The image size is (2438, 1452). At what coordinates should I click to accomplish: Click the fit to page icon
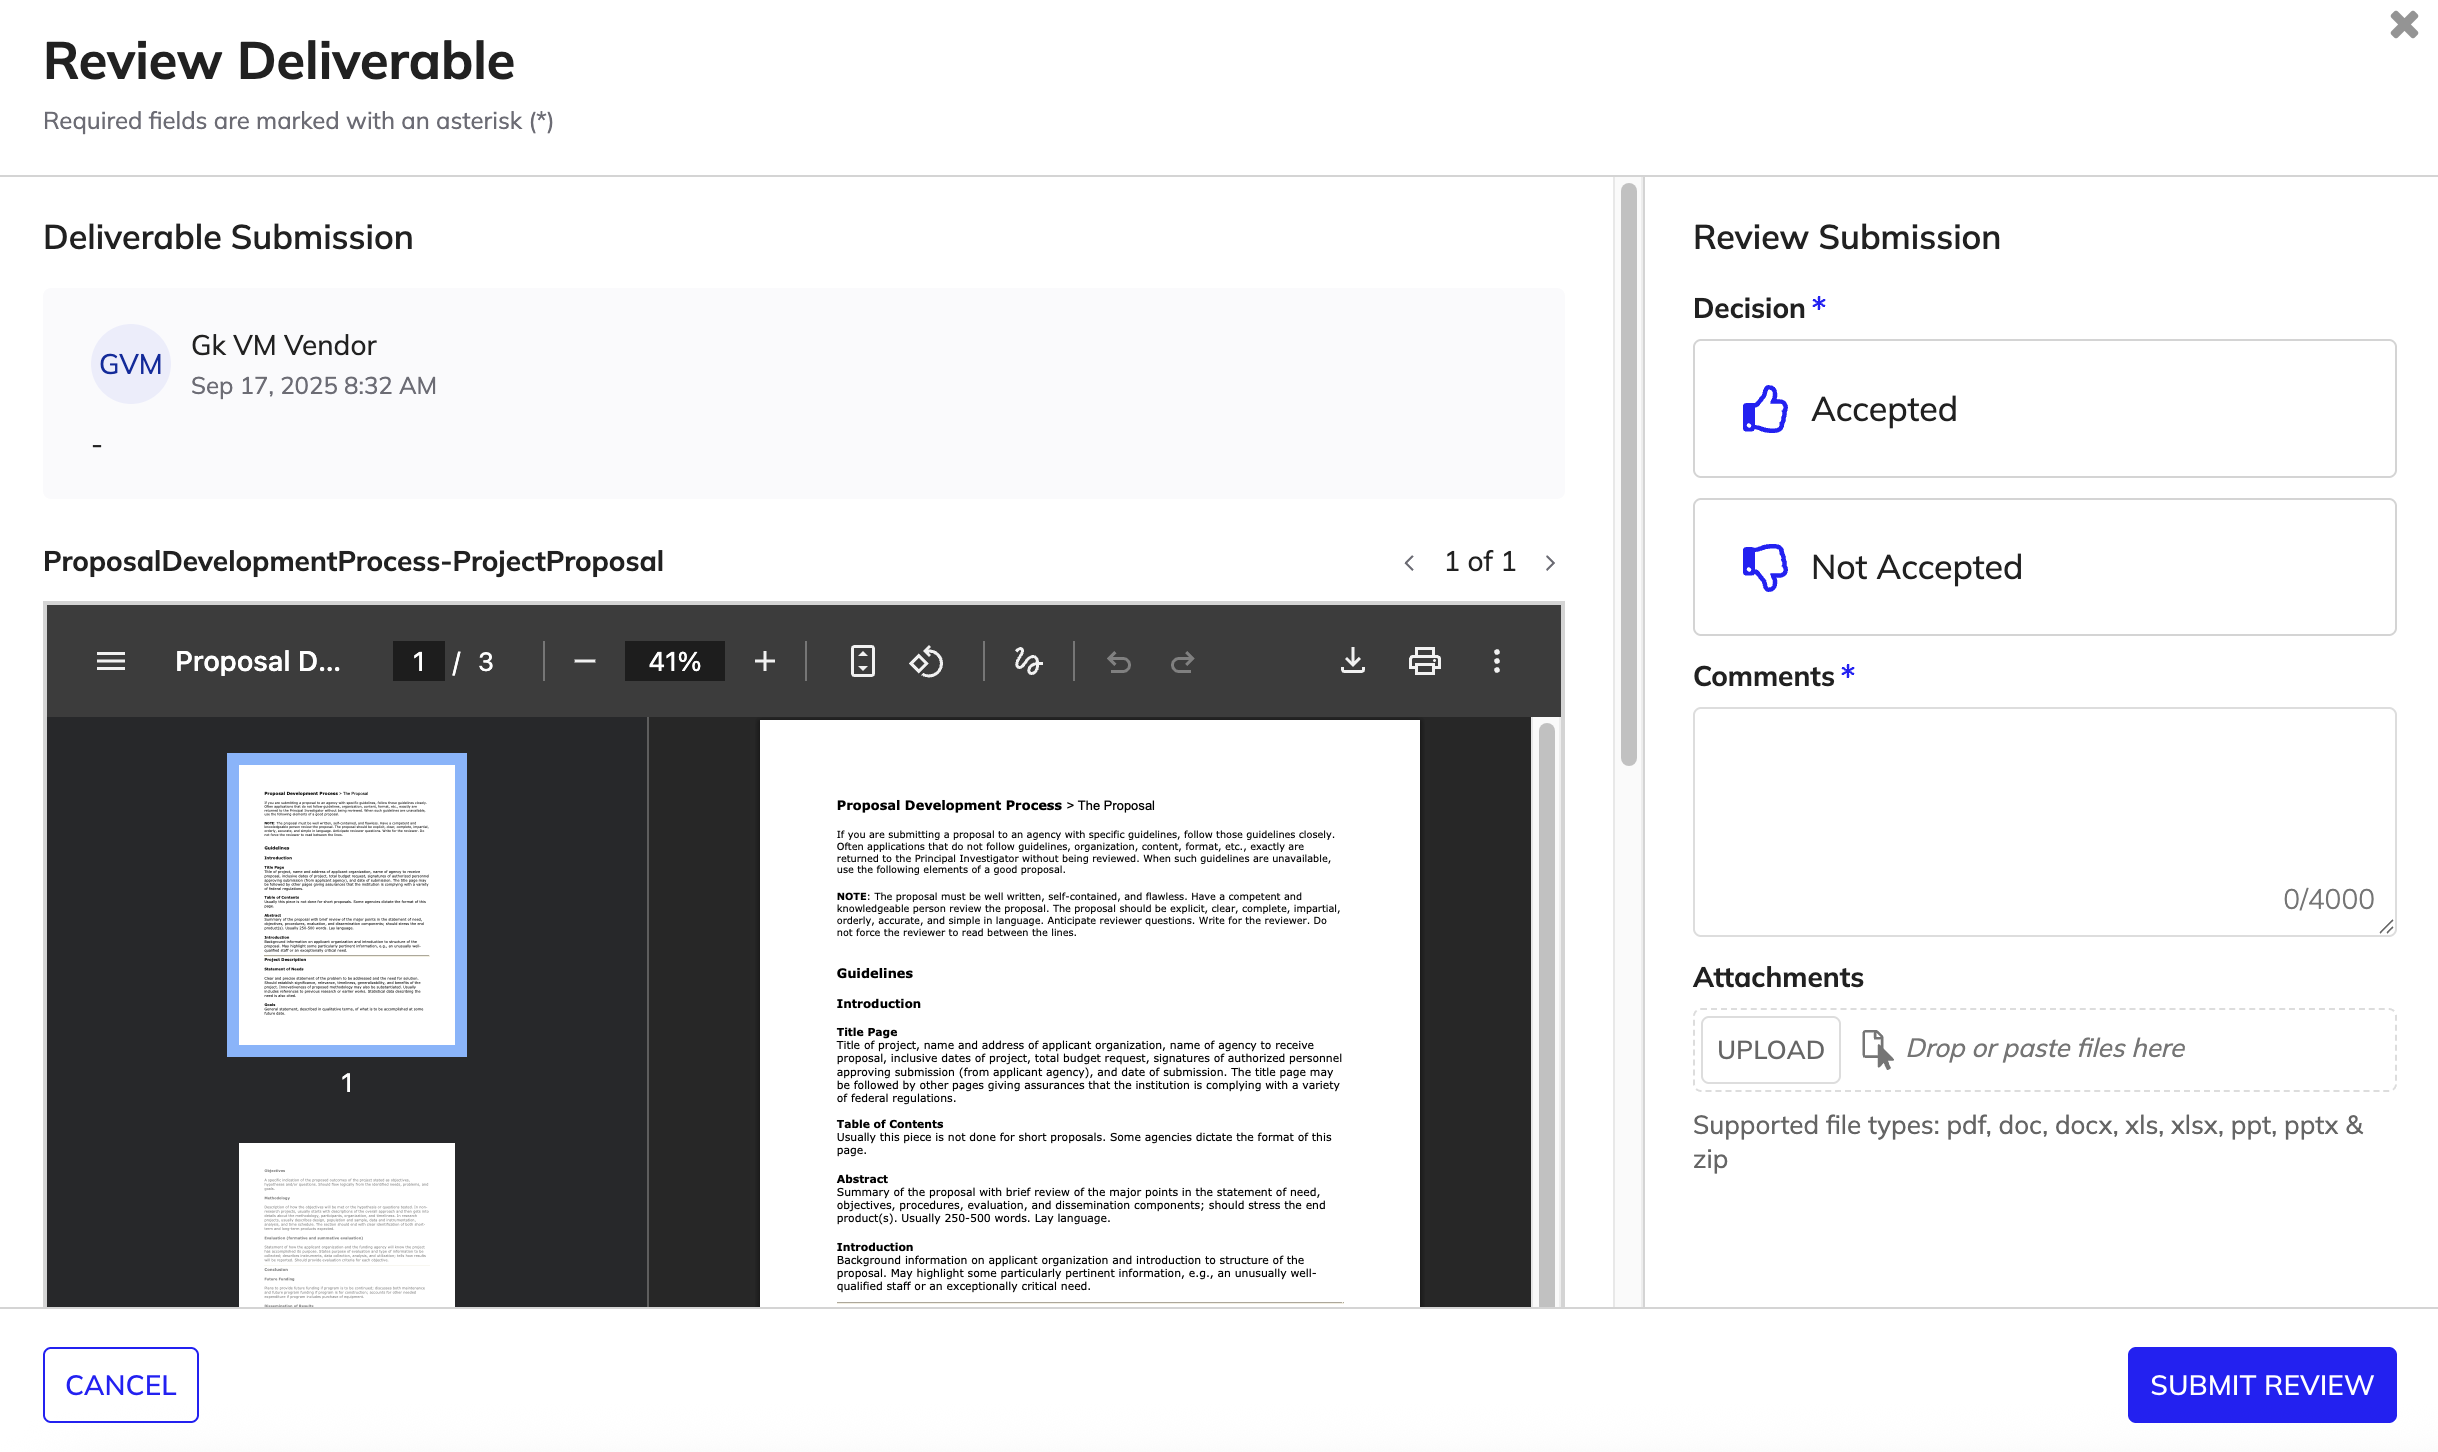pos(862,661)
